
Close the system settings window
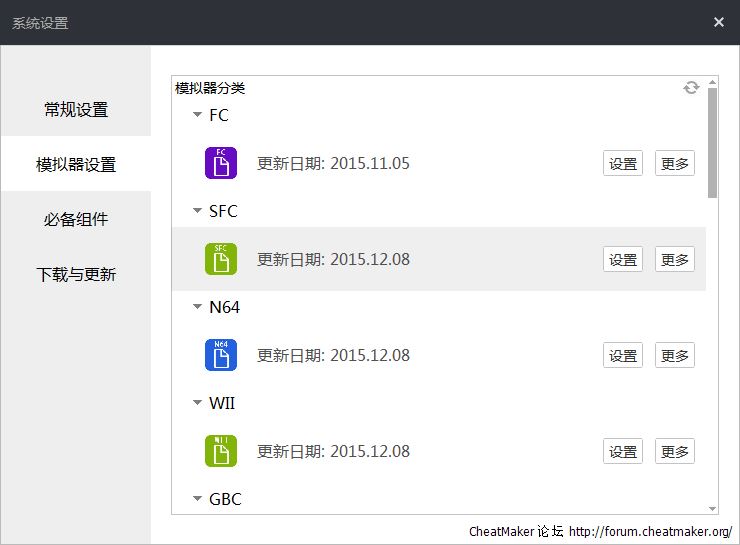click(718, 22)
